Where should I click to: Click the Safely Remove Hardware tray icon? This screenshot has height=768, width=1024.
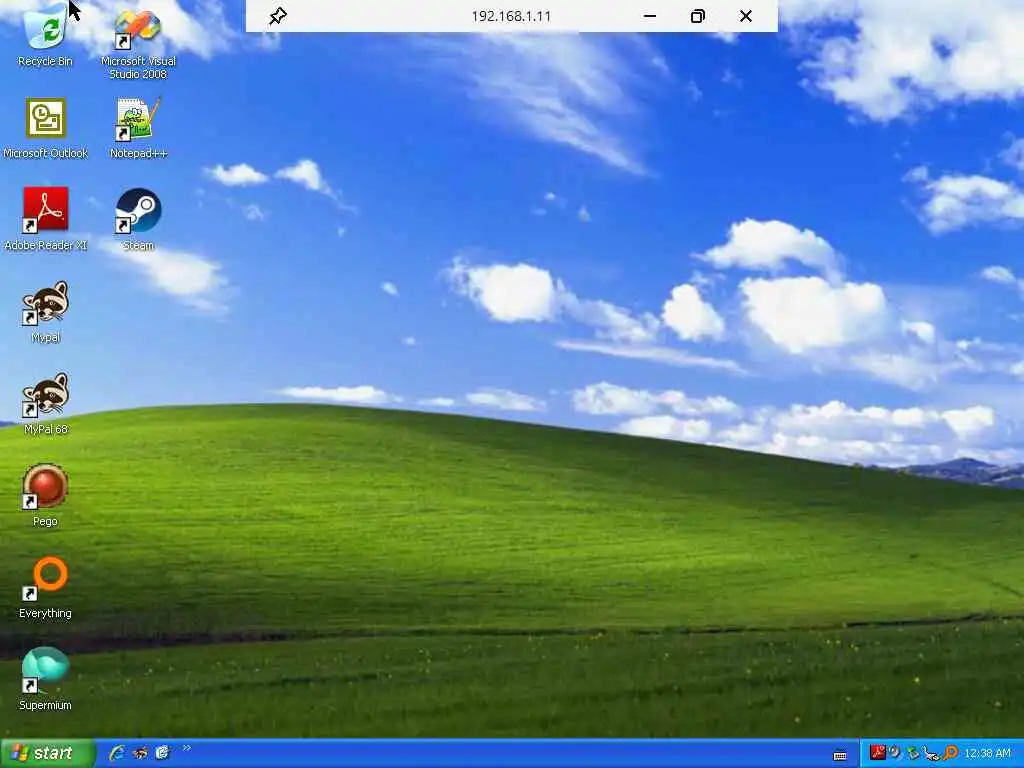[912, 754]
